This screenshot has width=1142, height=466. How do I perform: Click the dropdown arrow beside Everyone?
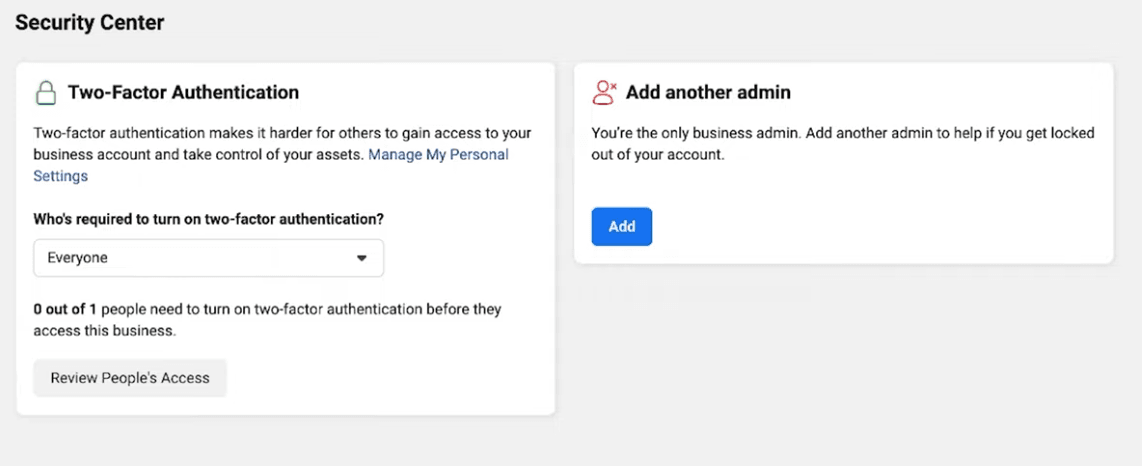coord(361,258)
